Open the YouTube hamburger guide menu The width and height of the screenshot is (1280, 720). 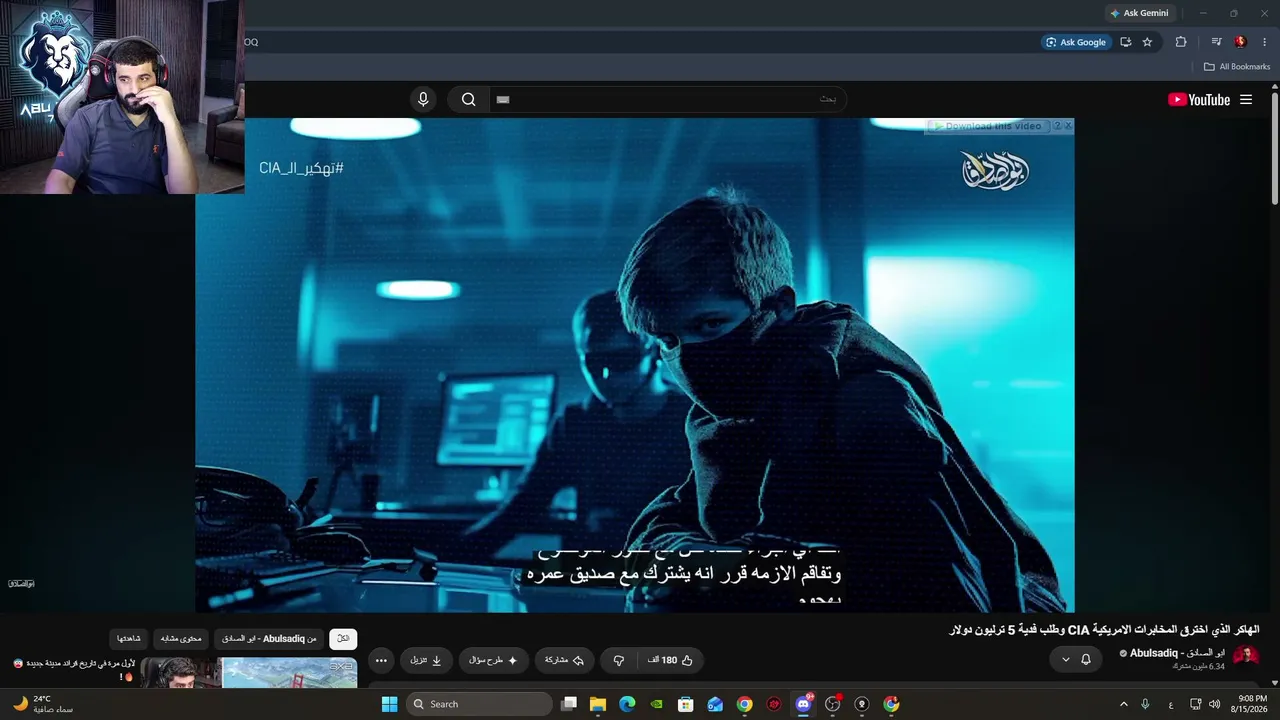point(1246,100)
